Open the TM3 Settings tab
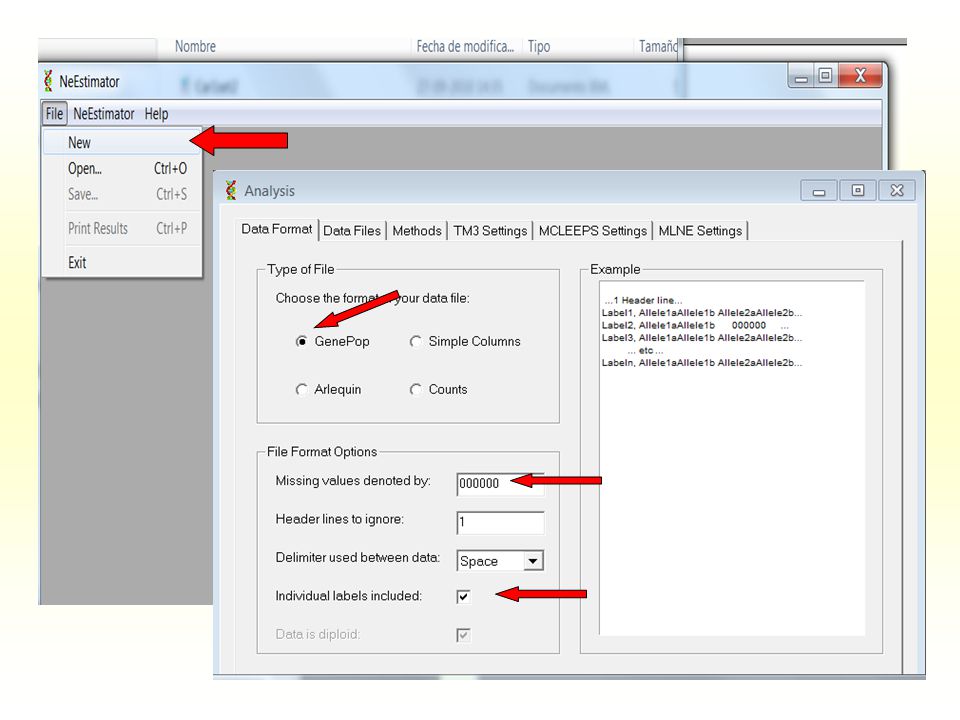The image size is (960, 720). 490,231
